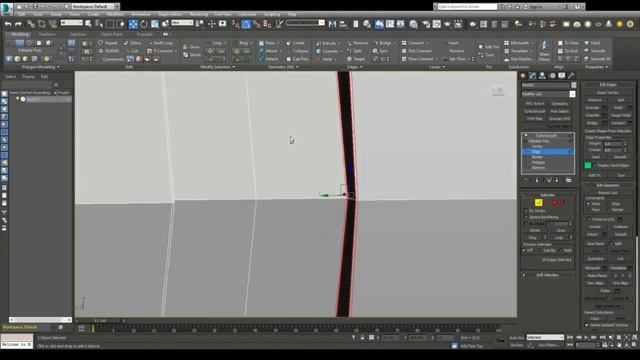
Task: Activate the Select and Scale tool
Action: [x=155, y=24]
